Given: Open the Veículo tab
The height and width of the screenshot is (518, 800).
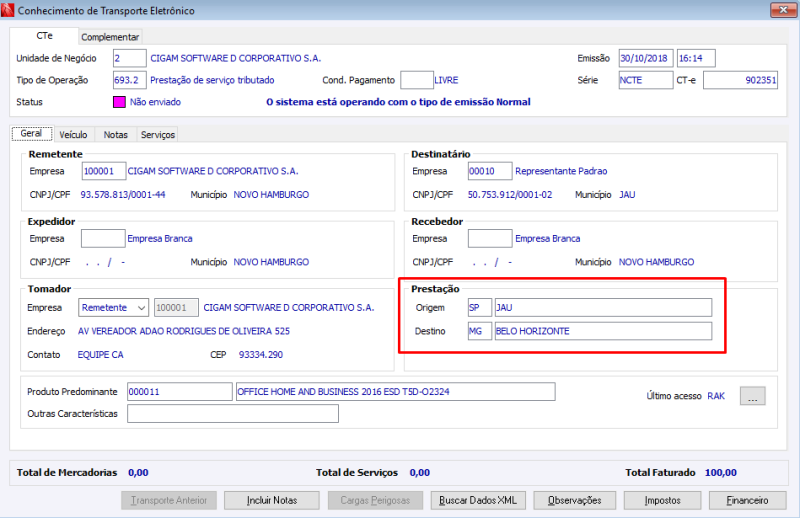Looking at the screenshot, I should click(x=73, y=135).
